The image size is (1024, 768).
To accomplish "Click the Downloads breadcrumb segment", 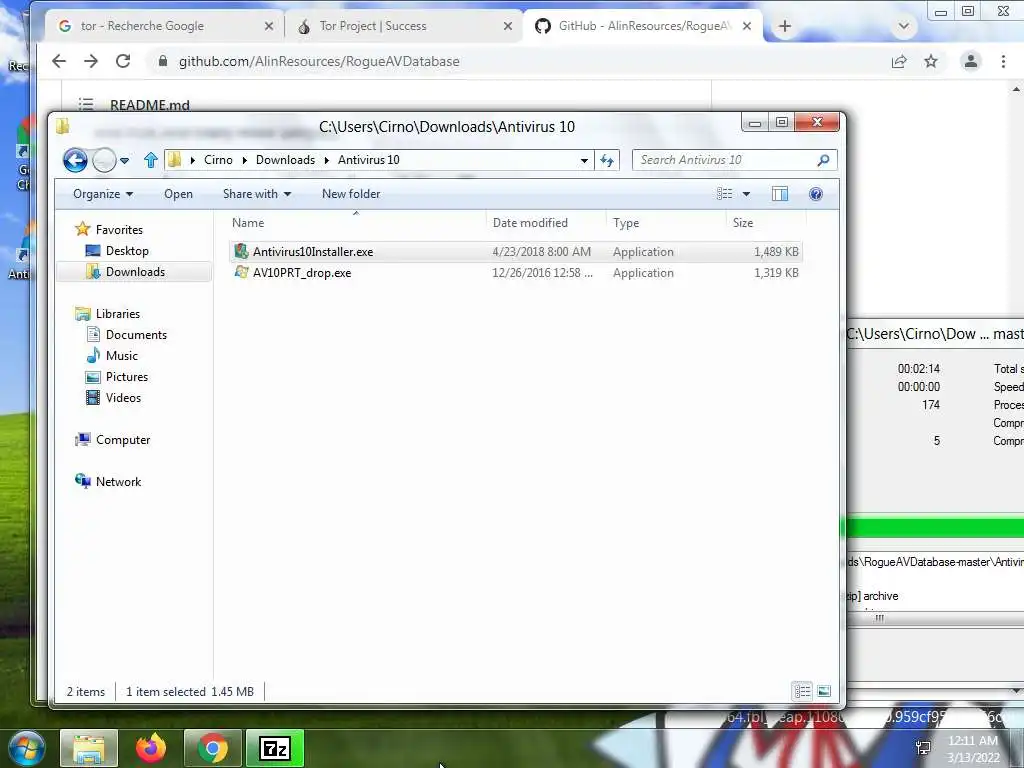I will [x=285, y=160].
